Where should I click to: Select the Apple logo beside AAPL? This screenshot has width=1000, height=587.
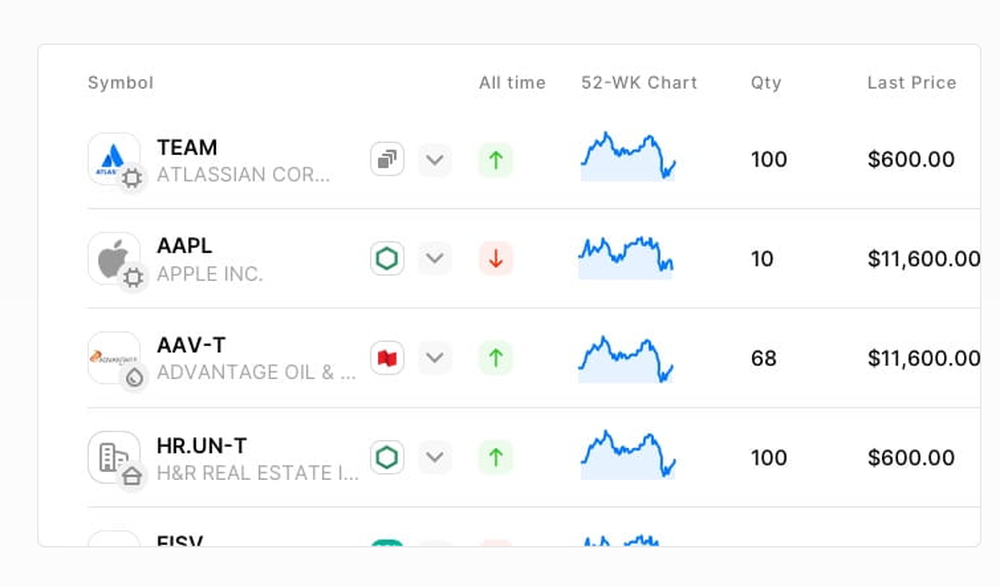click(x=111, y=253)
